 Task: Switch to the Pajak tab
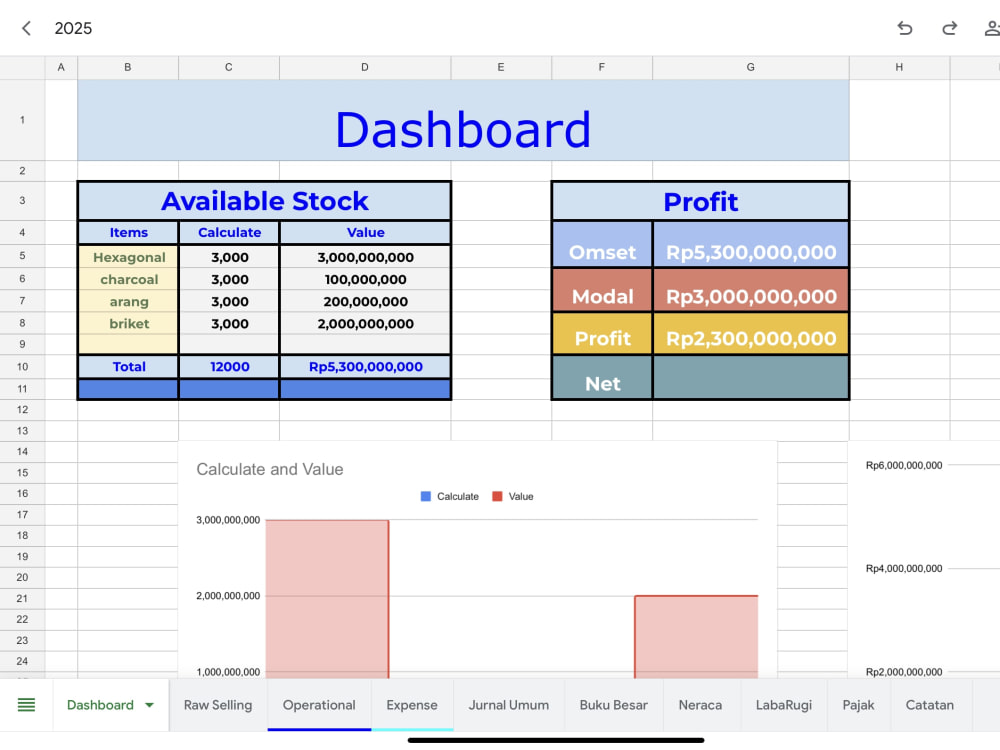[x=858, y=705]
